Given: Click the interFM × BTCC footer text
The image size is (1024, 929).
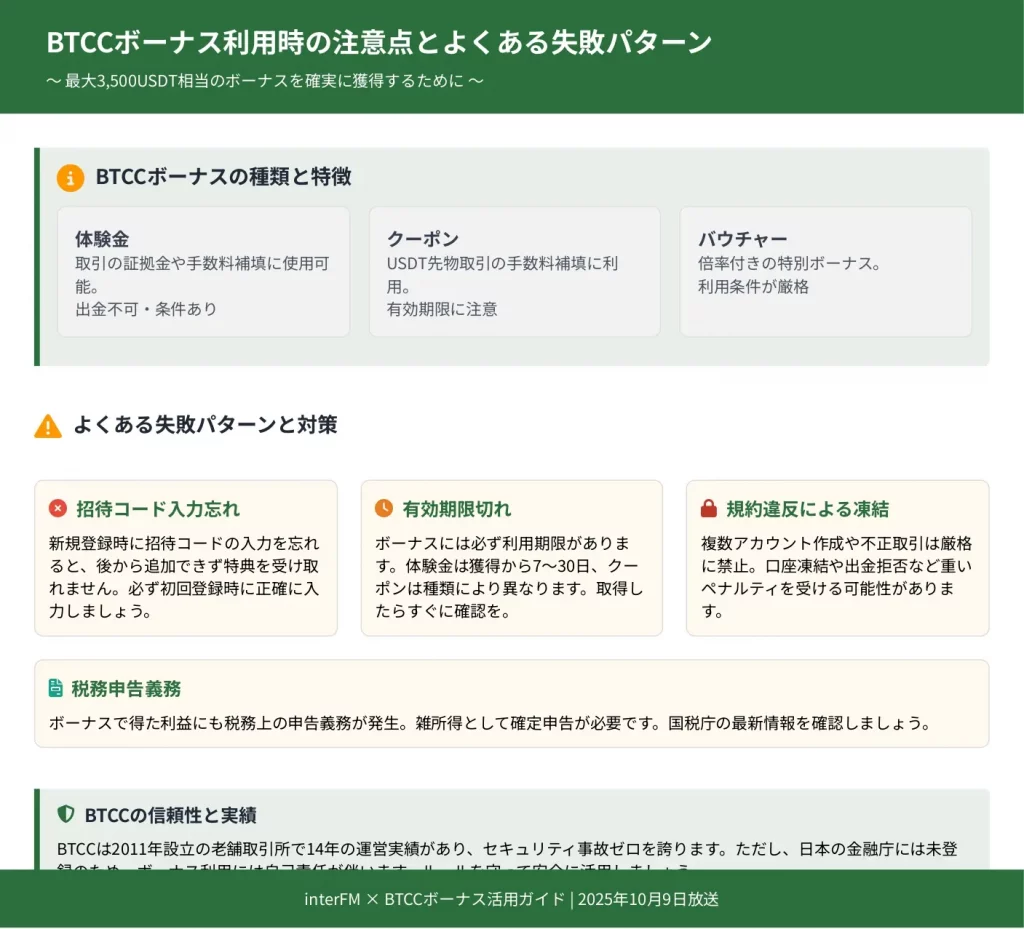Looking at the screenshot, I should 511,899.
